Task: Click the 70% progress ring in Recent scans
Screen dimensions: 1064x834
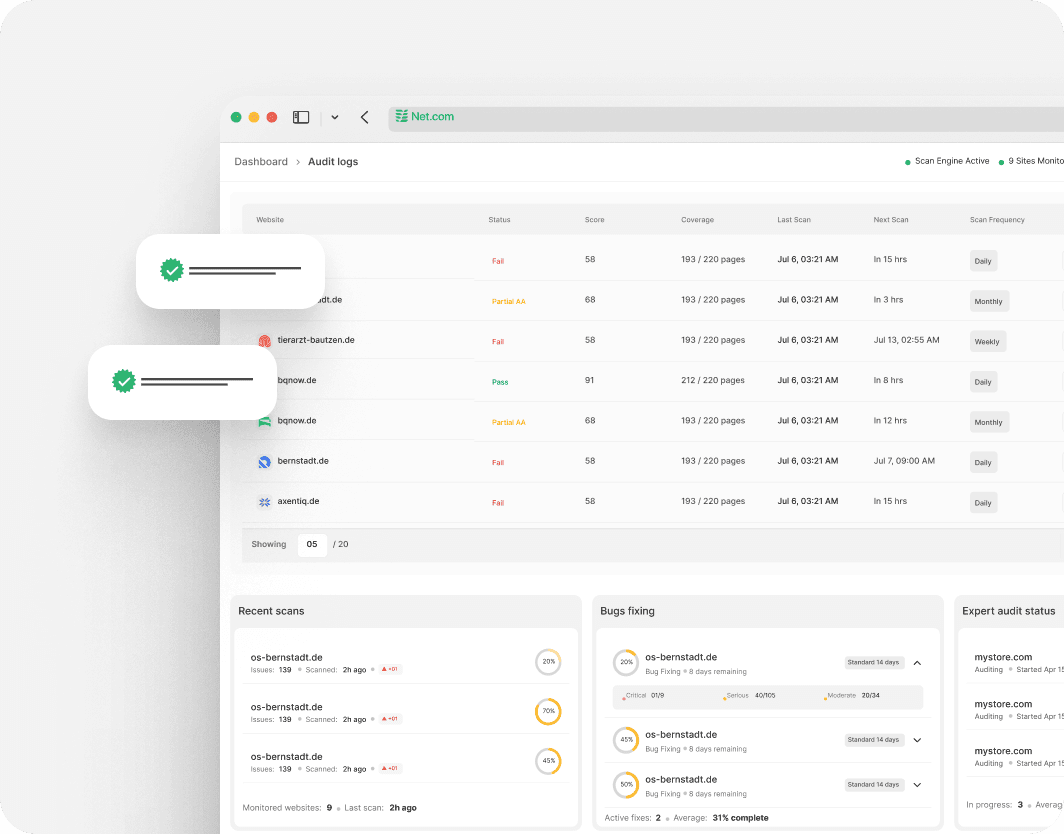Action: [548, 711]
